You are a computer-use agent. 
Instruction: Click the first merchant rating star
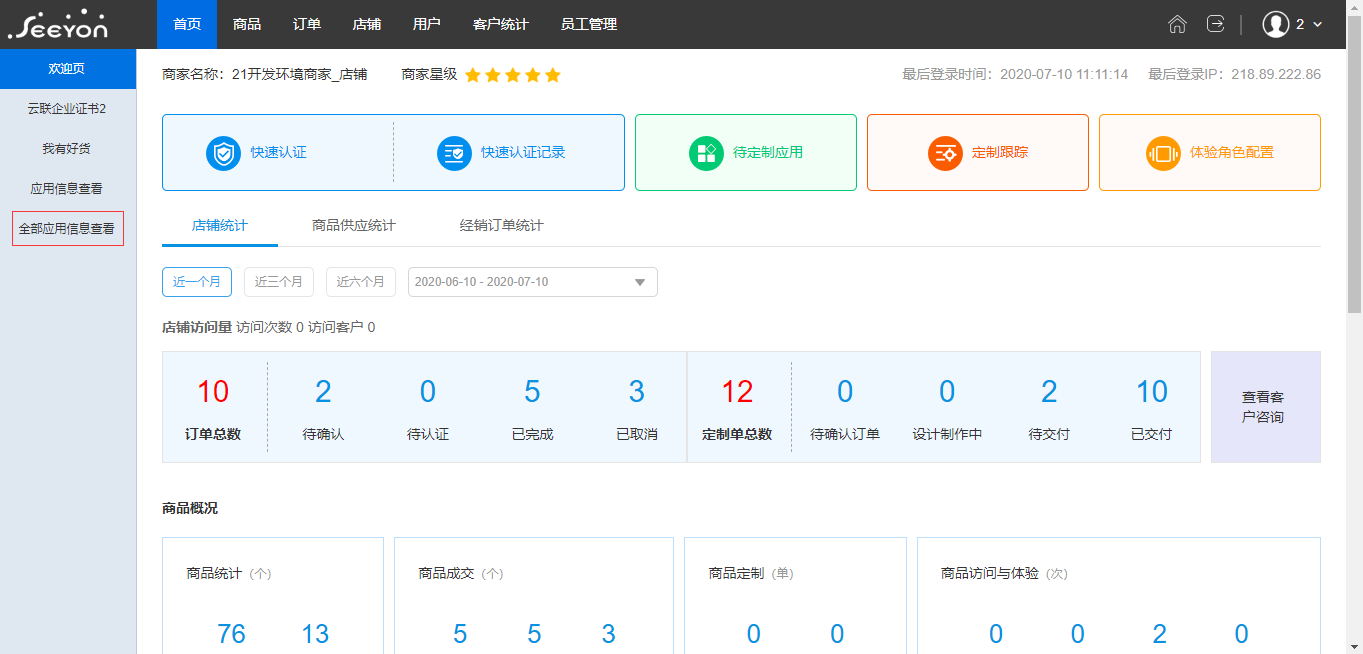point(473,75)
